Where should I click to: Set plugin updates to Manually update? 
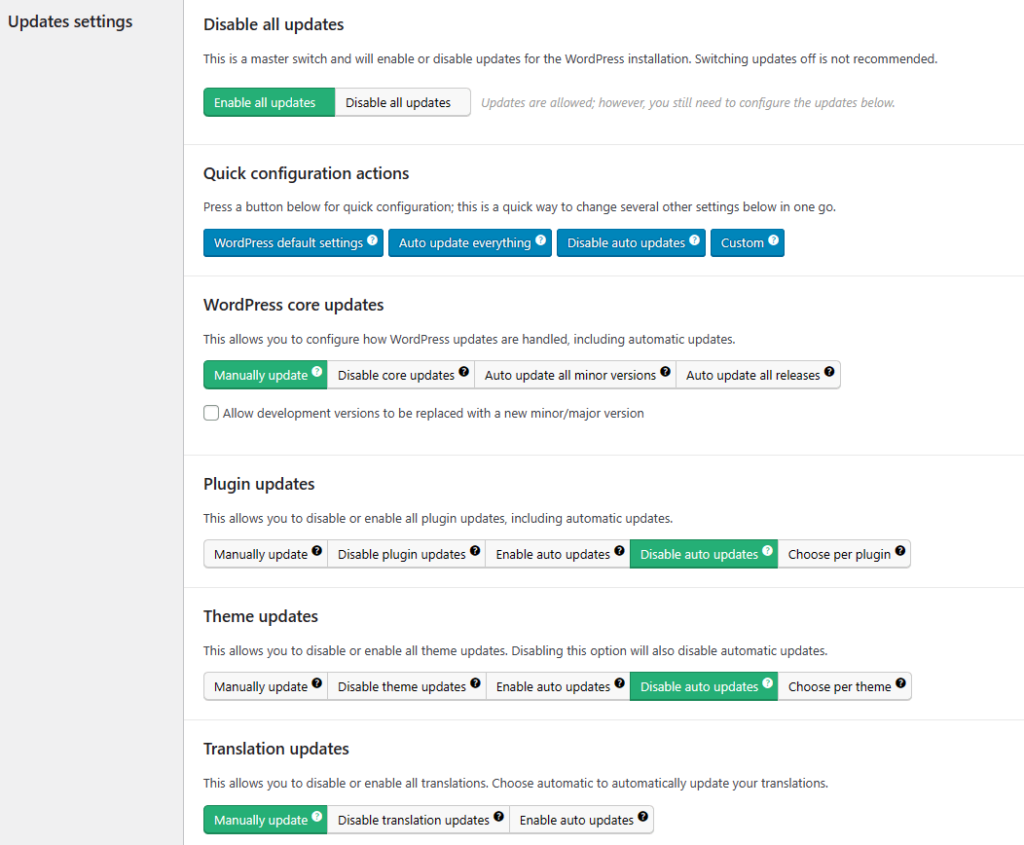pos(265,554)
